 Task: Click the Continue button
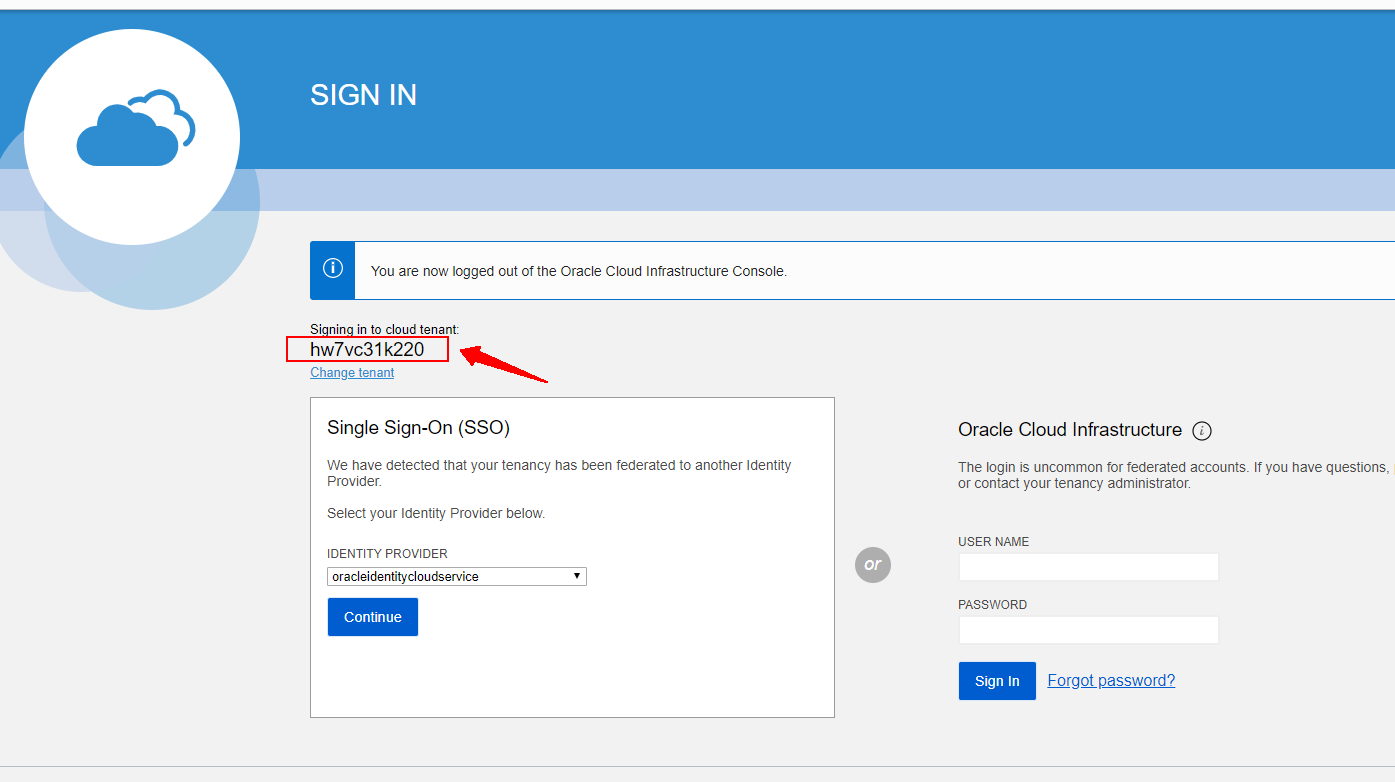point(373,617)
